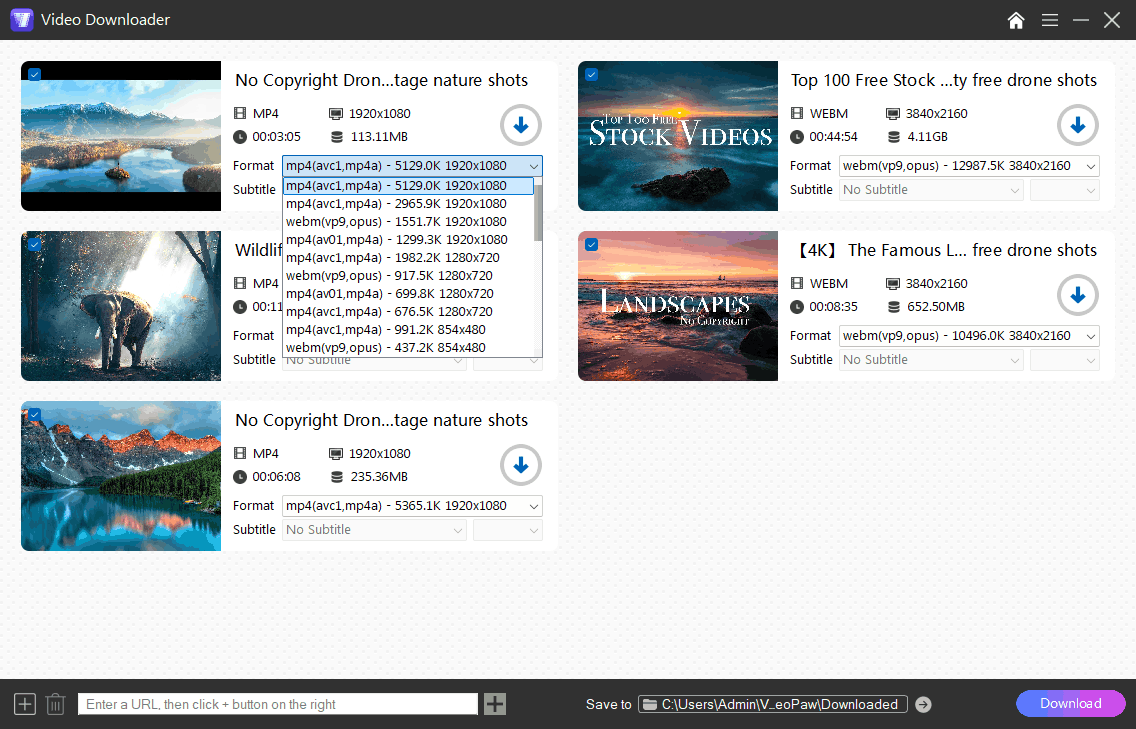Download the 4K Famous Landscapes video
Viewport: 1136px width, 729px height.
1077,295
